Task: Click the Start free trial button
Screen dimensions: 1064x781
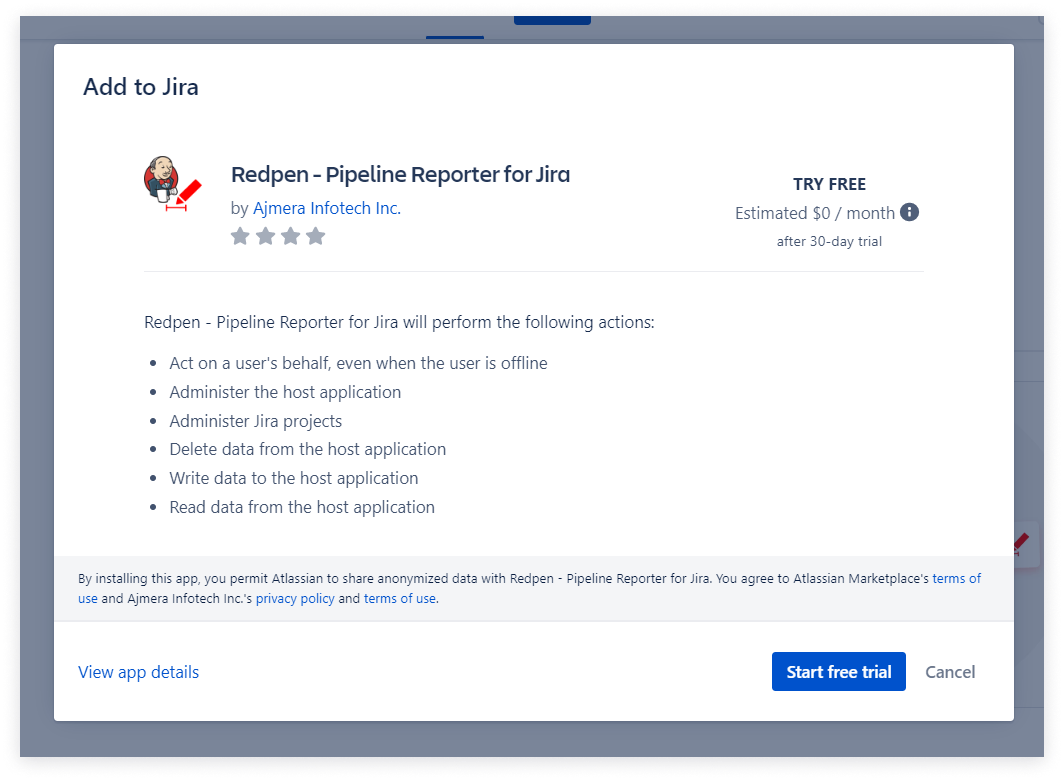Action: [838, 672]
